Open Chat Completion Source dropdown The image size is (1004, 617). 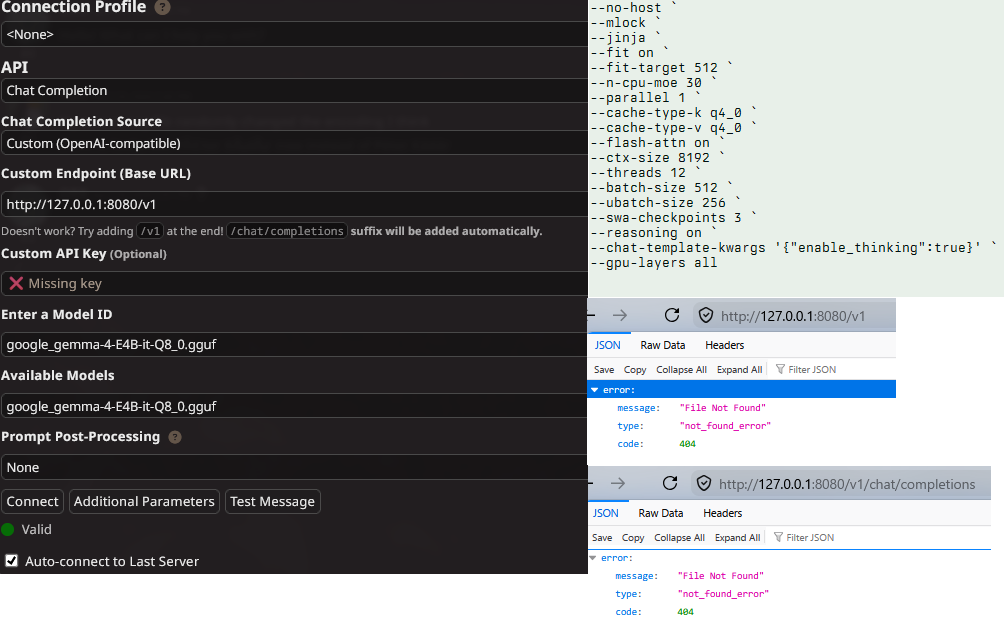(295, 143)
